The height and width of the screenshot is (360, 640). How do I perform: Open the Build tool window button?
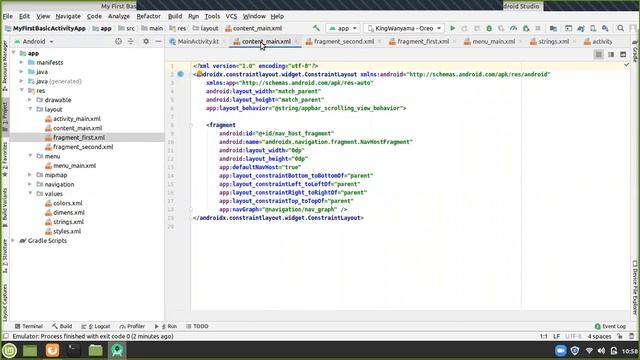point(62,326)
